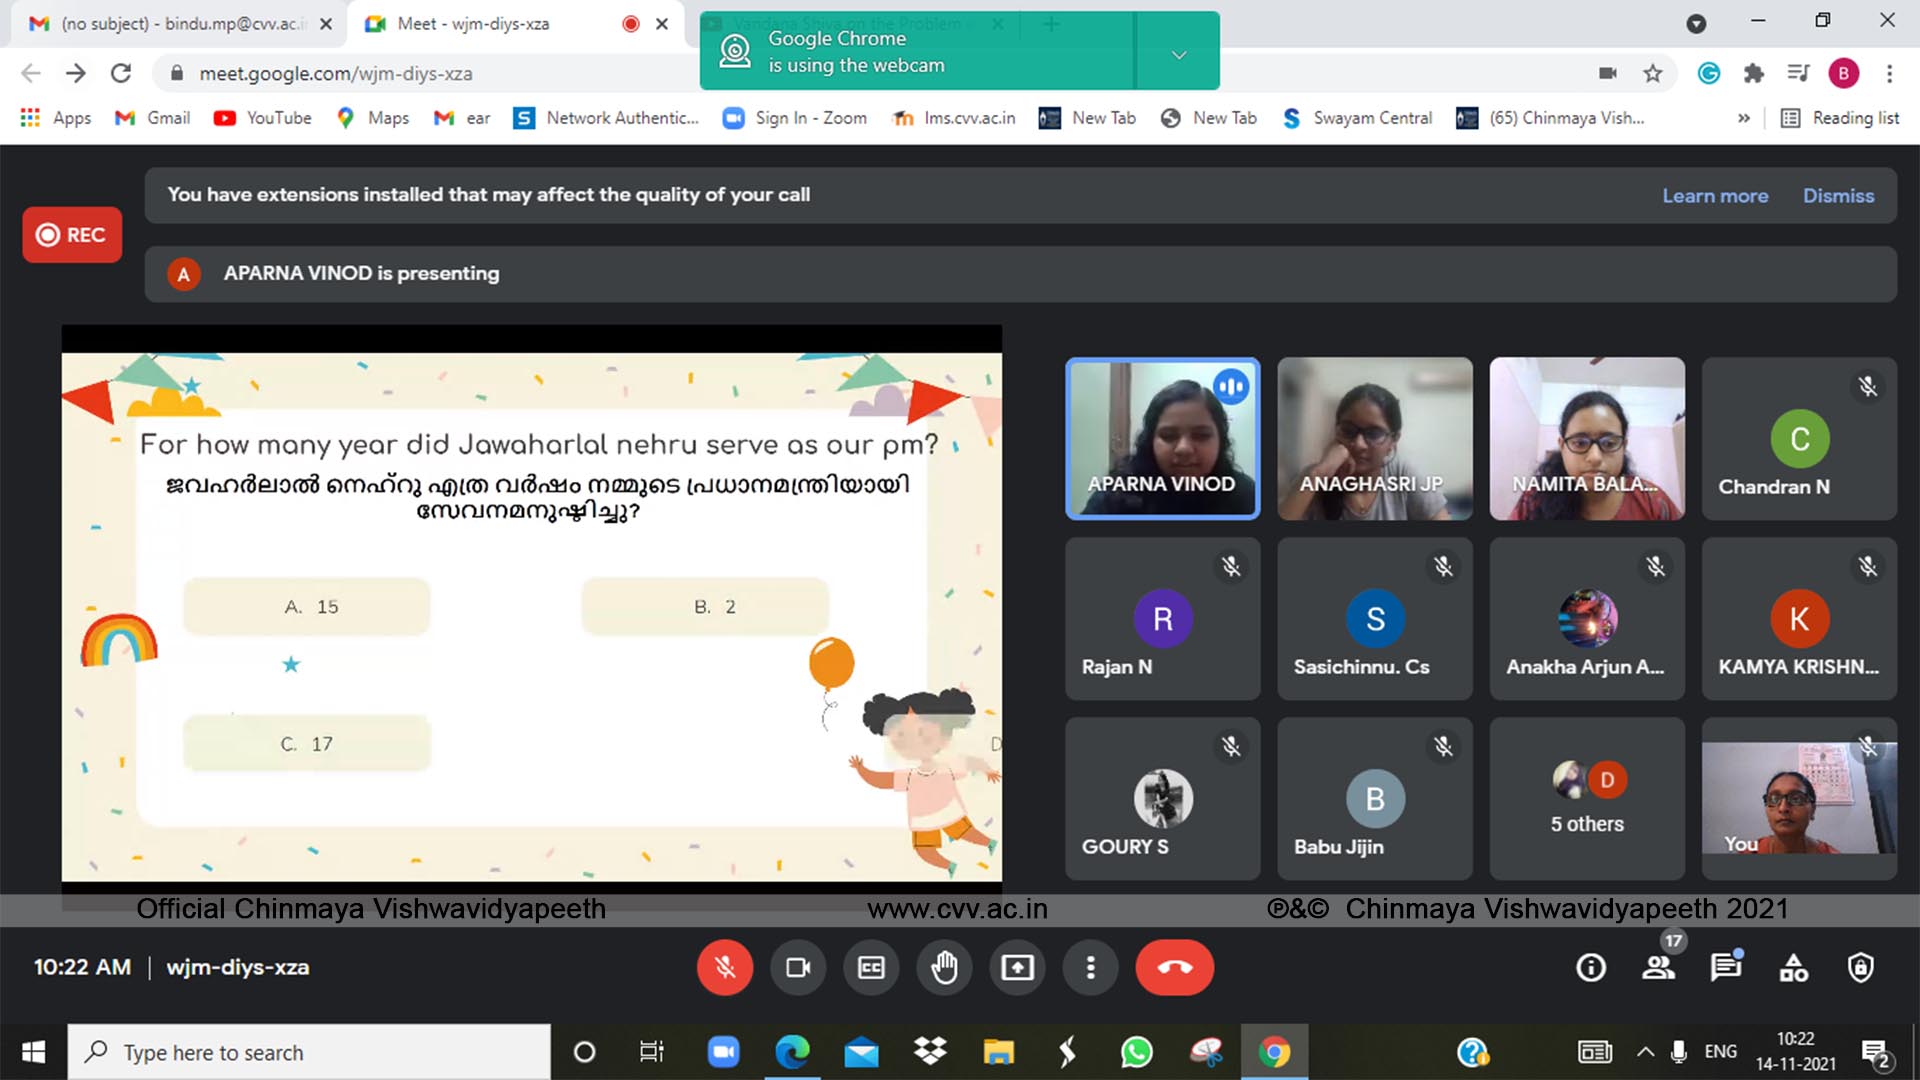This screenshot has height=1080, width=1920.
Task: Leave call with red hang-up button
Action: [x=1174, y=968]
